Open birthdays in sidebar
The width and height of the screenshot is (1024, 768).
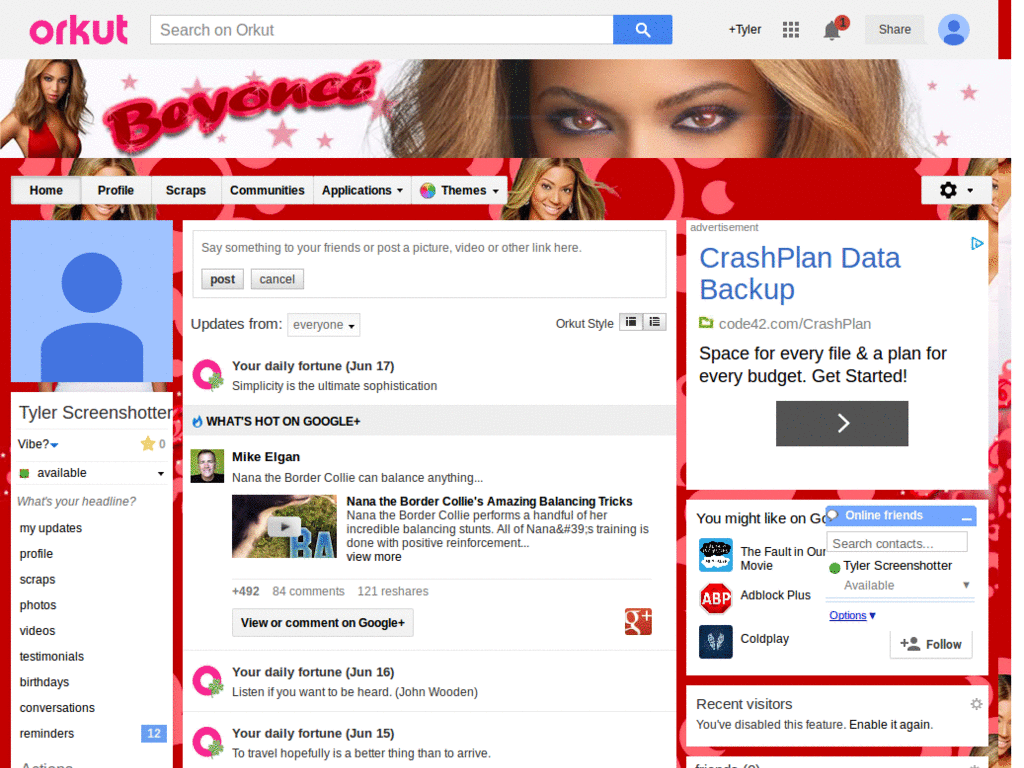point(44,682)
